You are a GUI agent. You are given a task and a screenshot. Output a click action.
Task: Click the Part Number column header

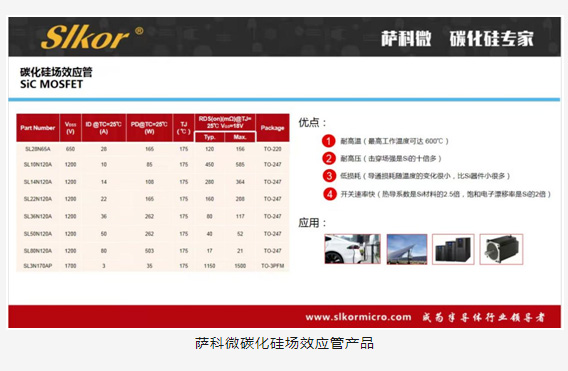[38, 128]
